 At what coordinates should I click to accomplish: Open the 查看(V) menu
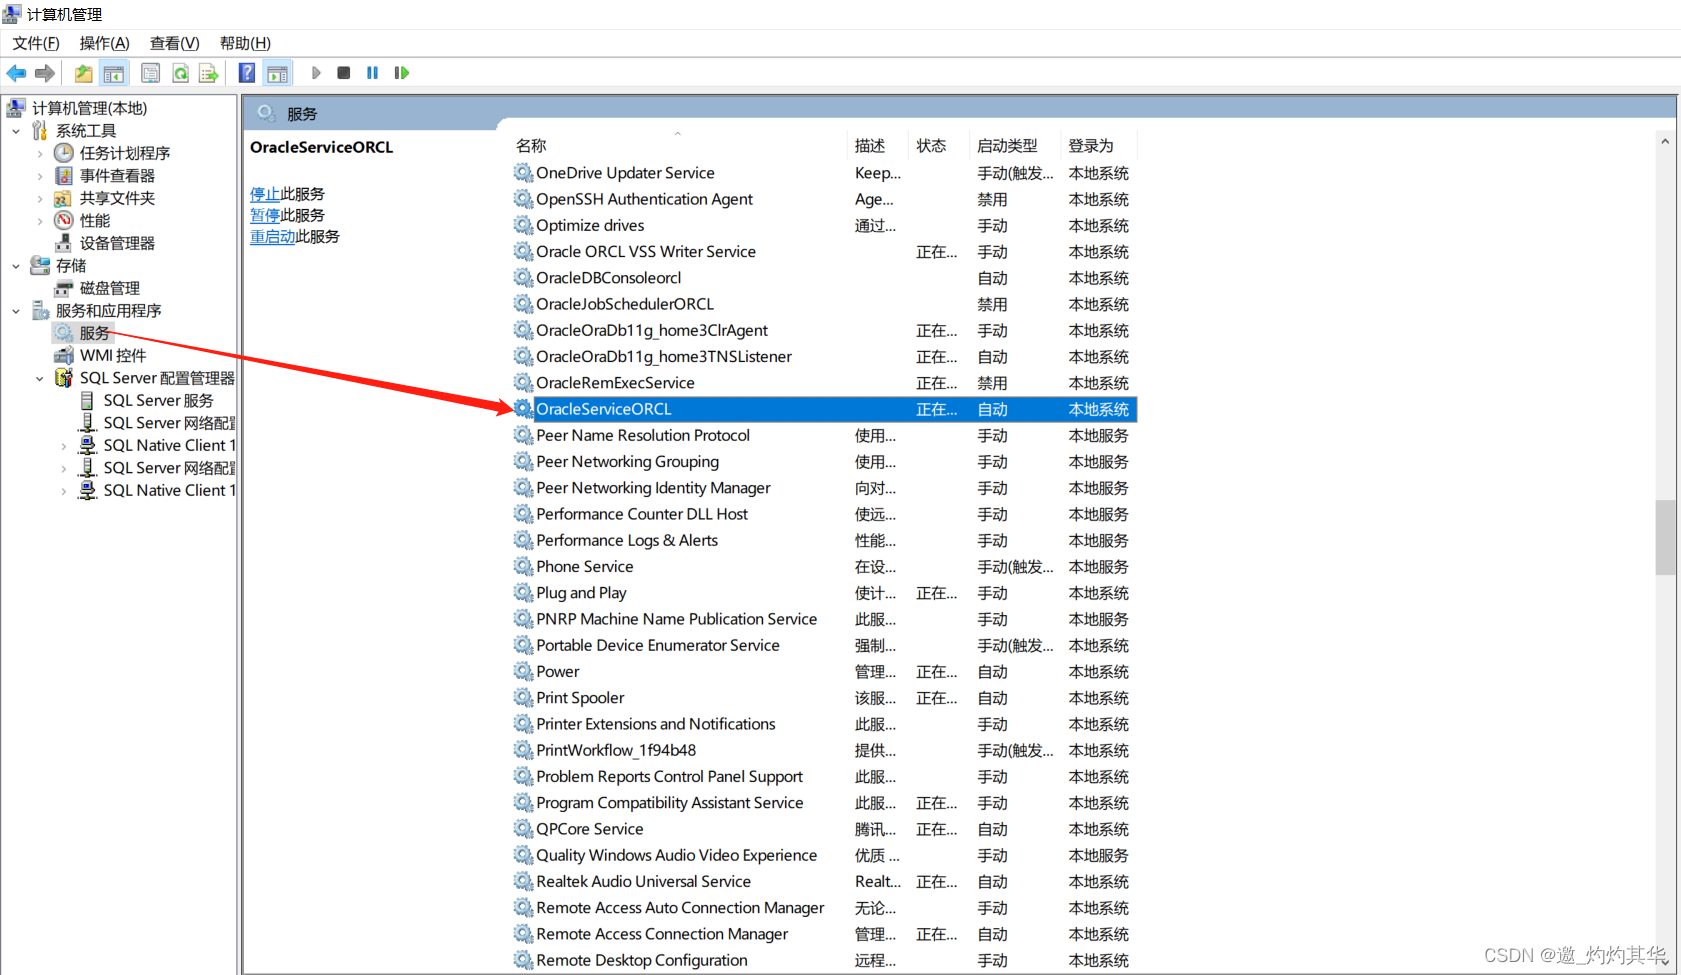(x=175, y=43)
